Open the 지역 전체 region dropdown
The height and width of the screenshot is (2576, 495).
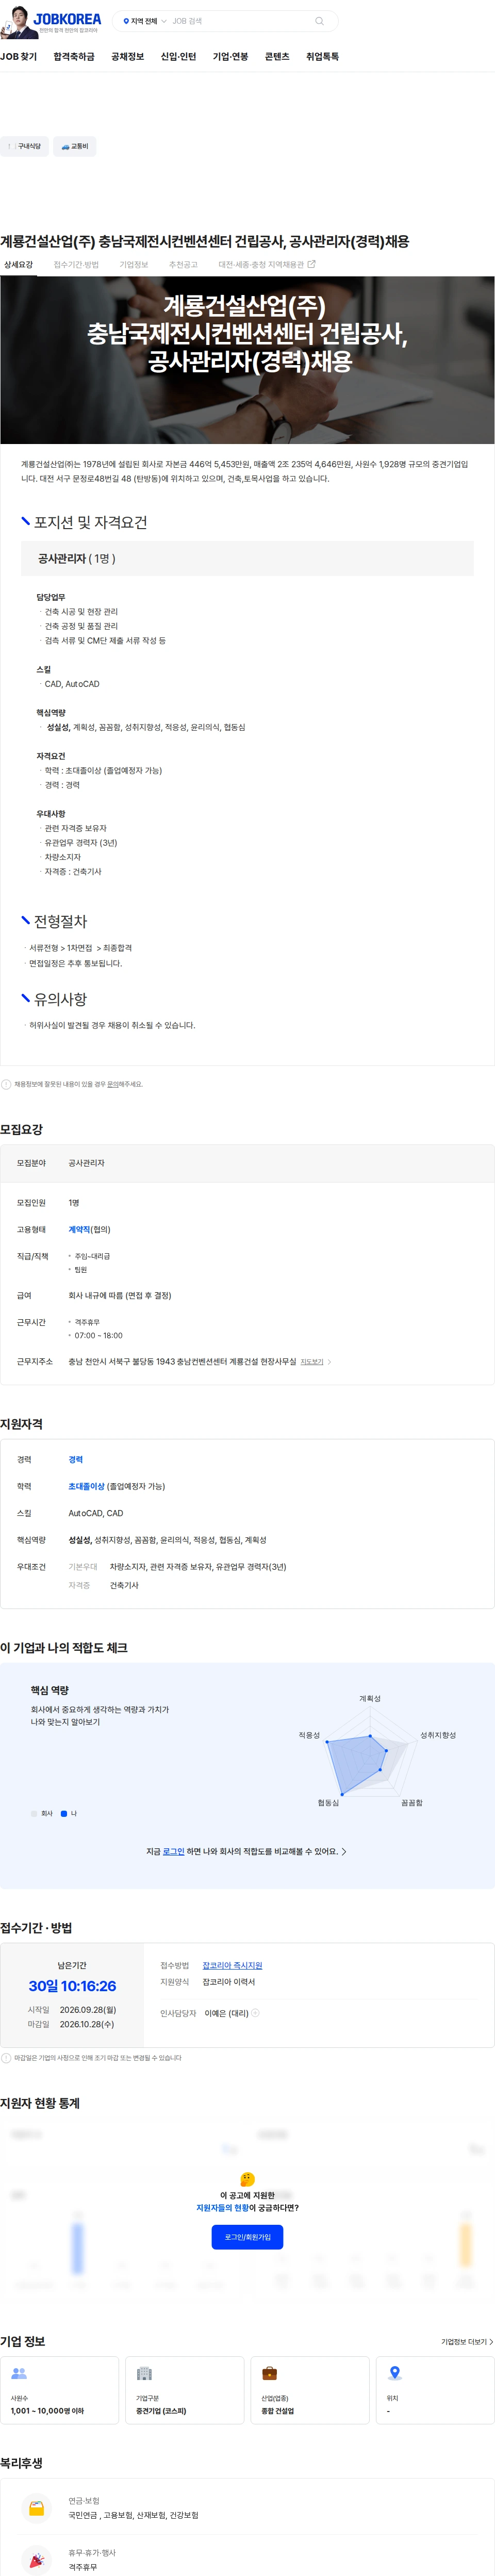144,21
